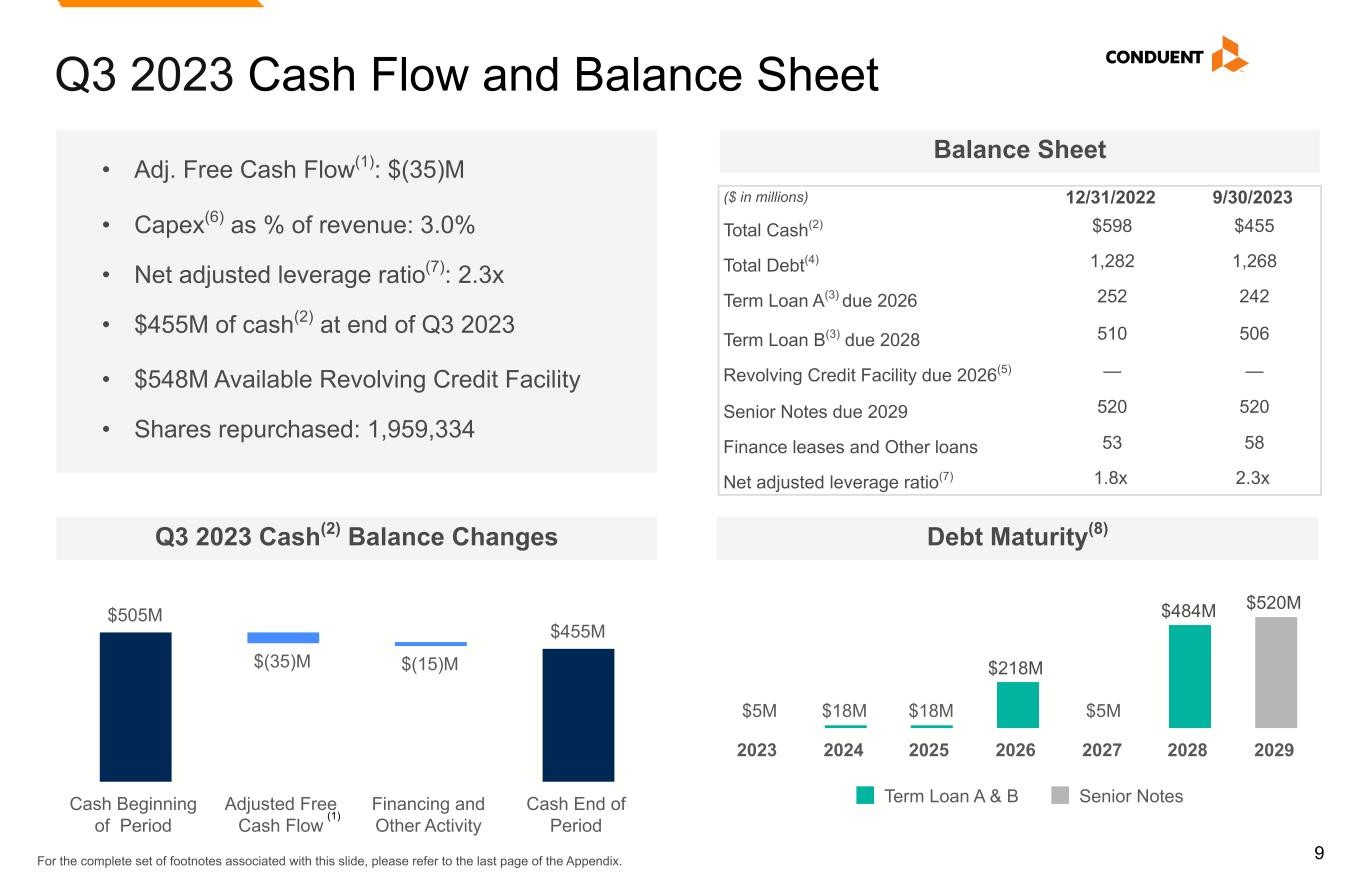Select the $505M Cash Beginning of Period bar
1365x878 pixels.
click(x=135, y=706)
